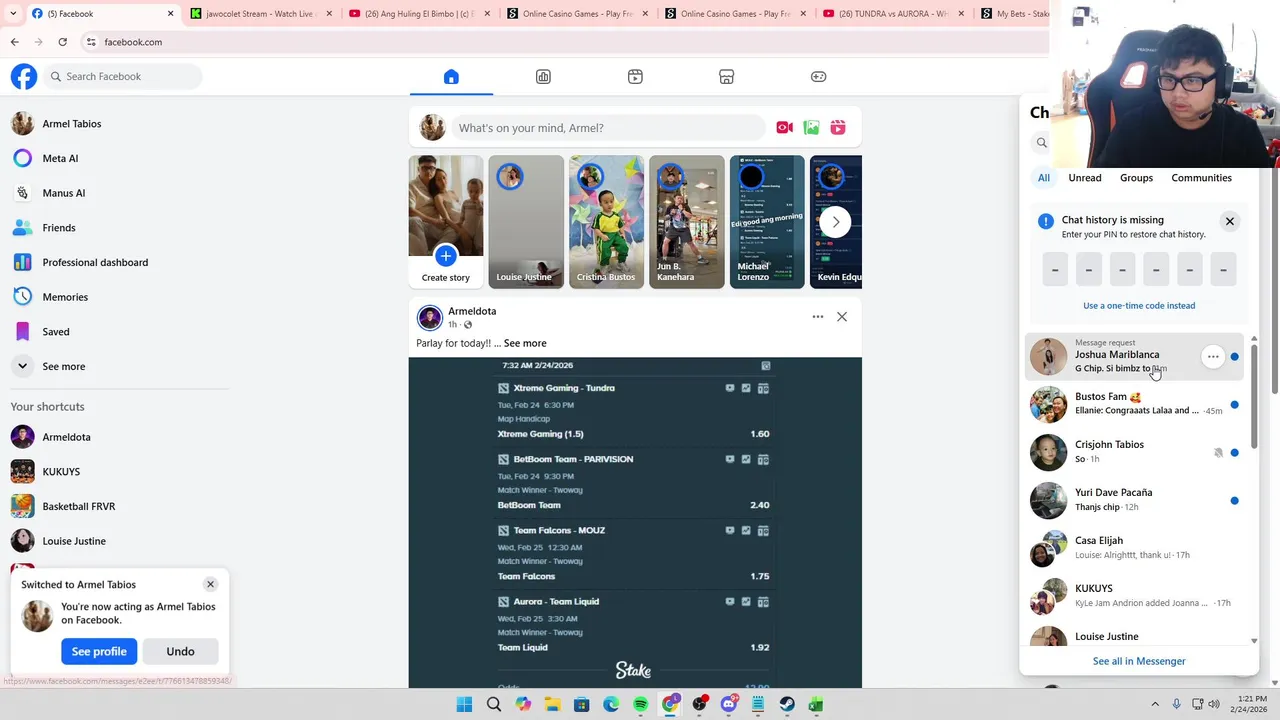Click the Photo/video icon in composer

click(x=811, y=128)
